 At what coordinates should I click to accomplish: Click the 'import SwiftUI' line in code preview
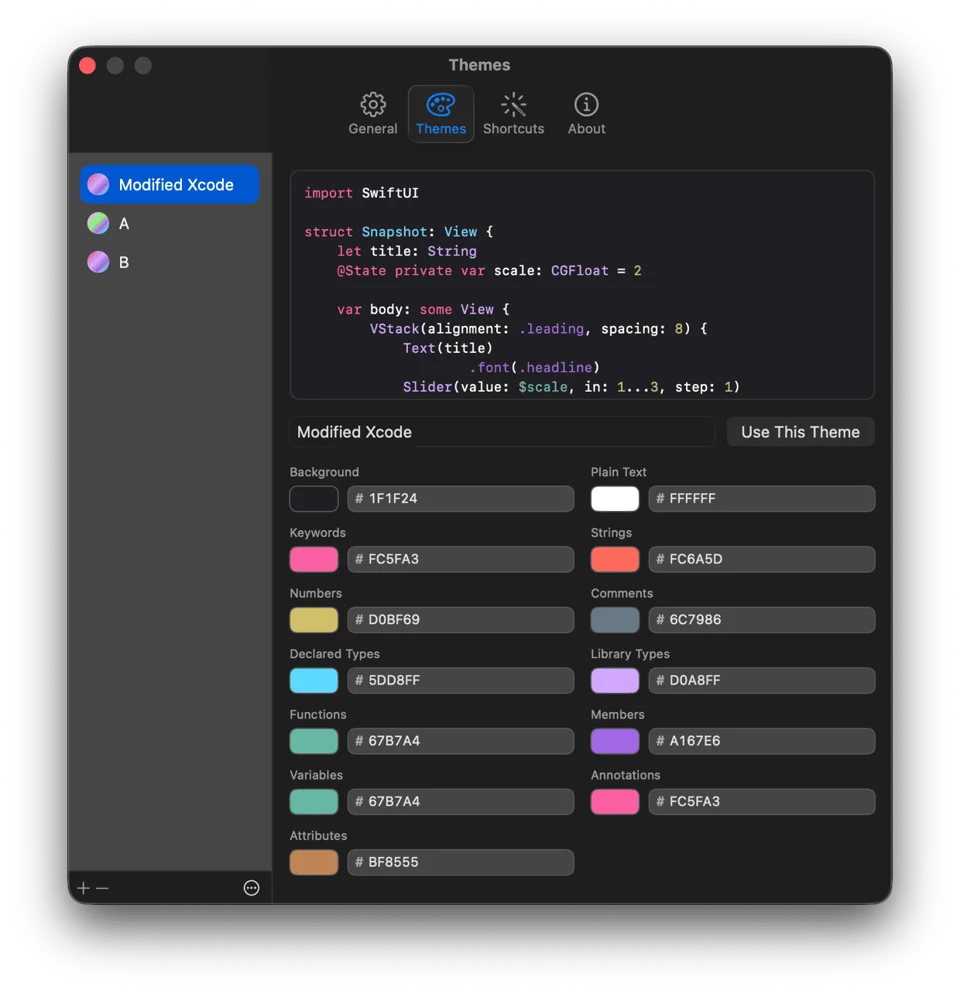[x=361, y=193]
